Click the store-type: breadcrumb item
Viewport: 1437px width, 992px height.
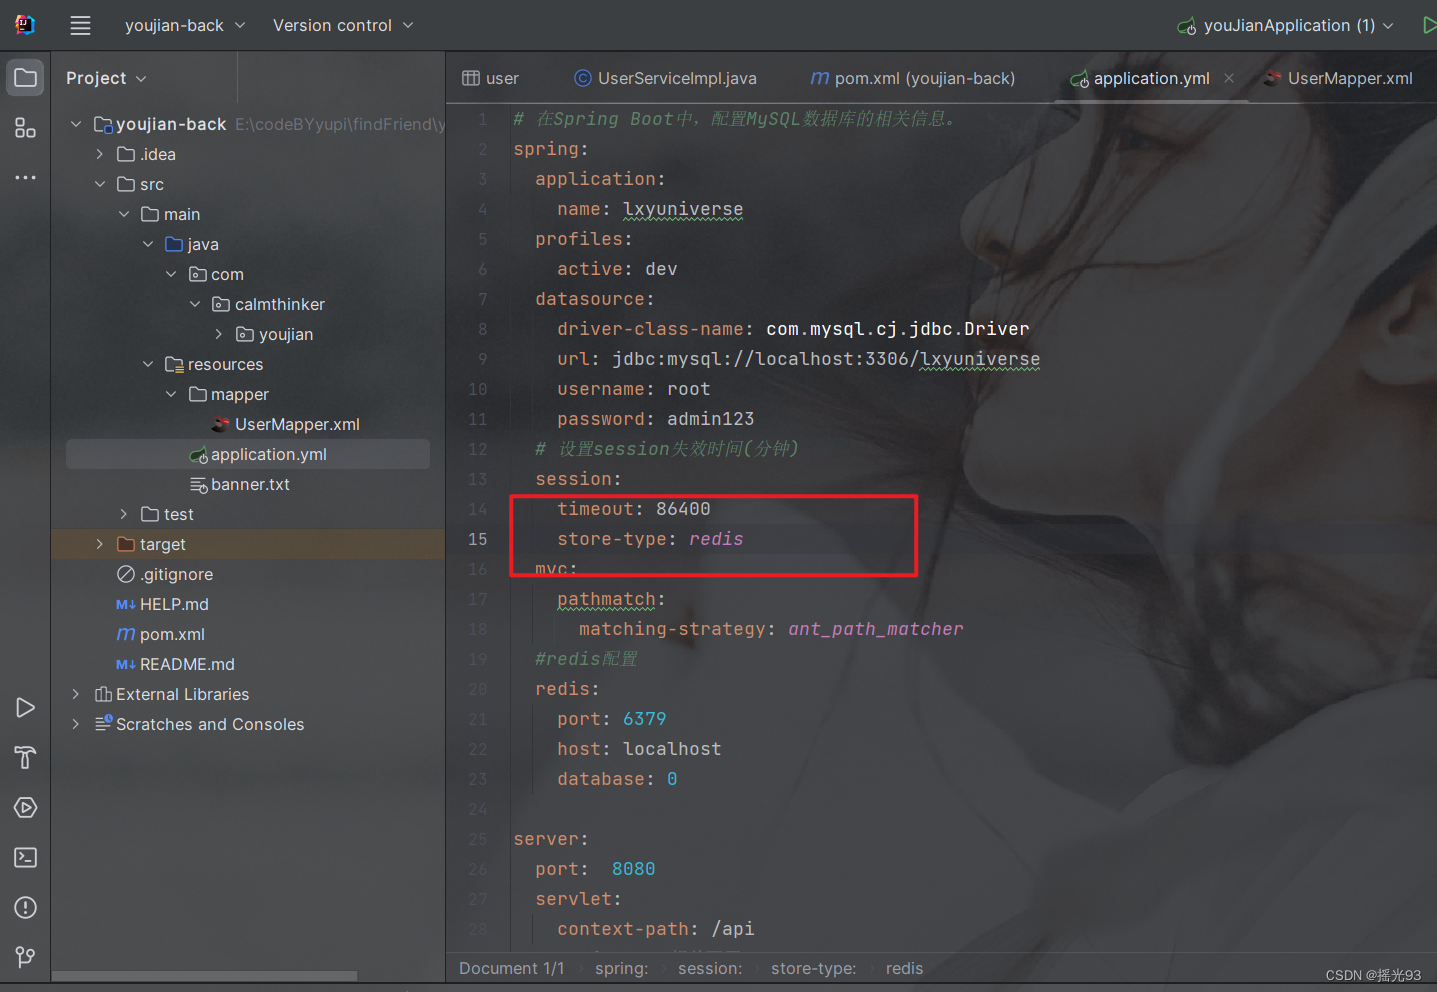[813, 968]
